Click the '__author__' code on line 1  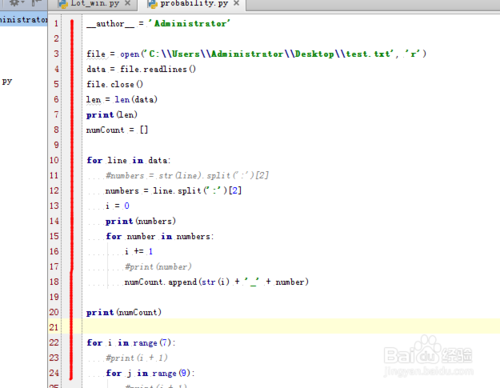click(x=110, y=24)
